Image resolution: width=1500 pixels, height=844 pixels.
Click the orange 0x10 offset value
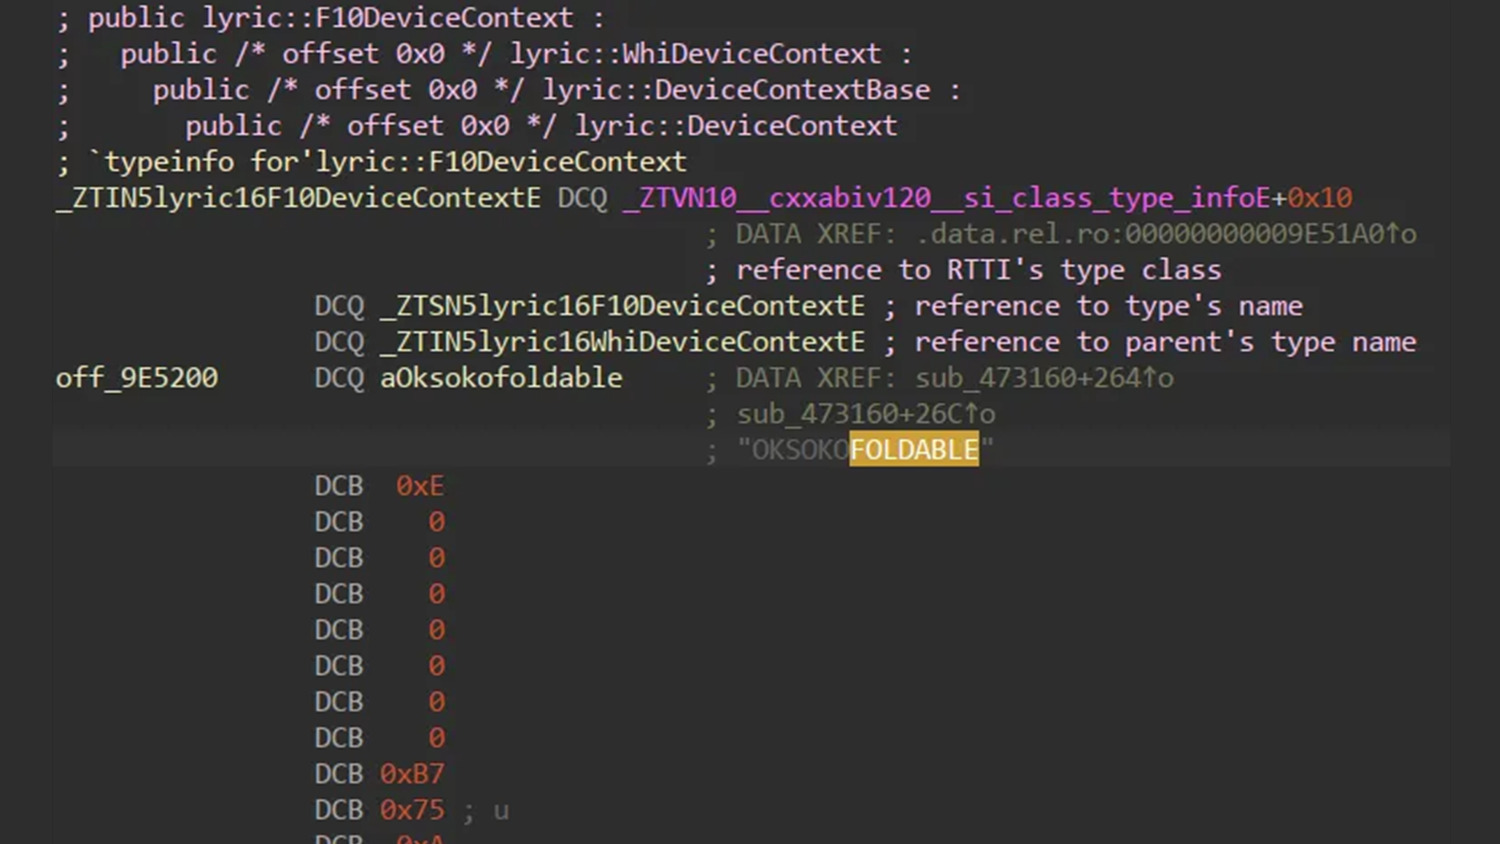(1320, 198)
